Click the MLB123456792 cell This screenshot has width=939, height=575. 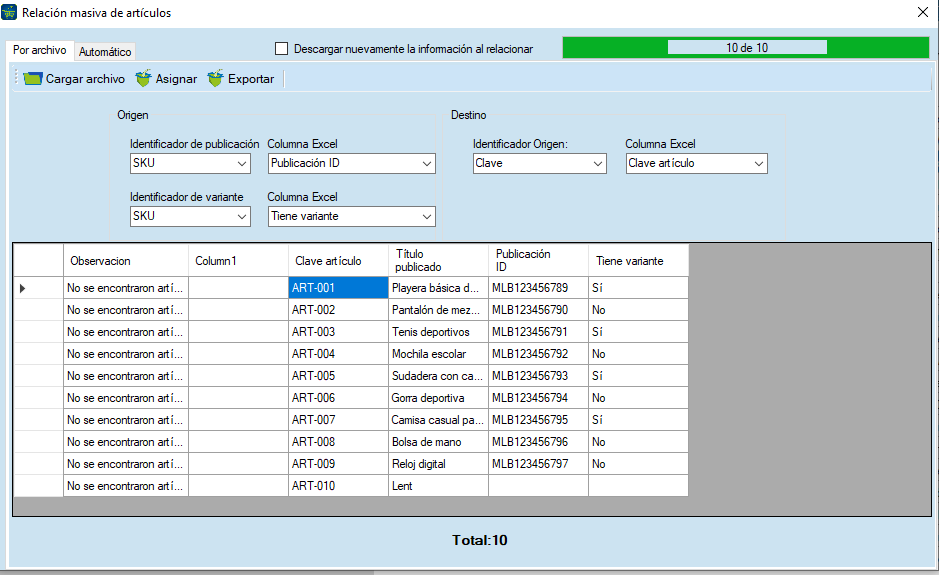pos(538,354)
